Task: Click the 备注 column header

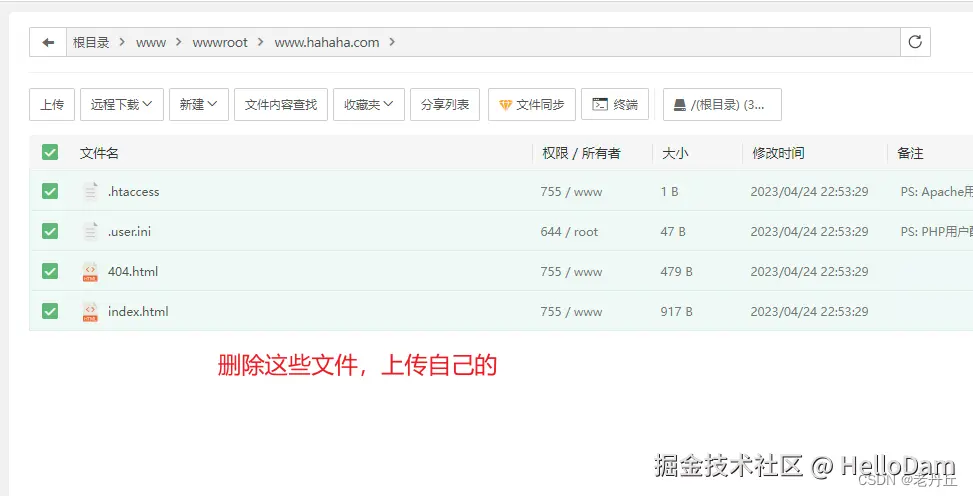Action: [910, 153]
